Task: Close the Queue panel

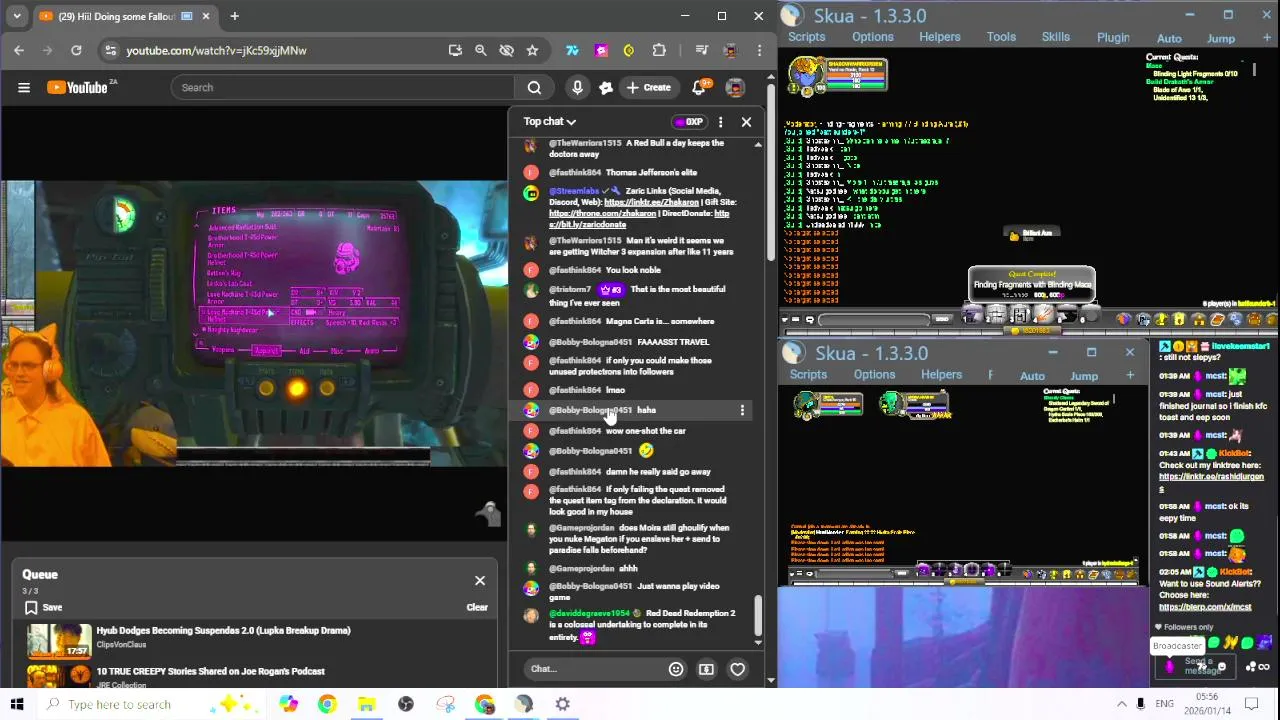Action: pos(480,581)
